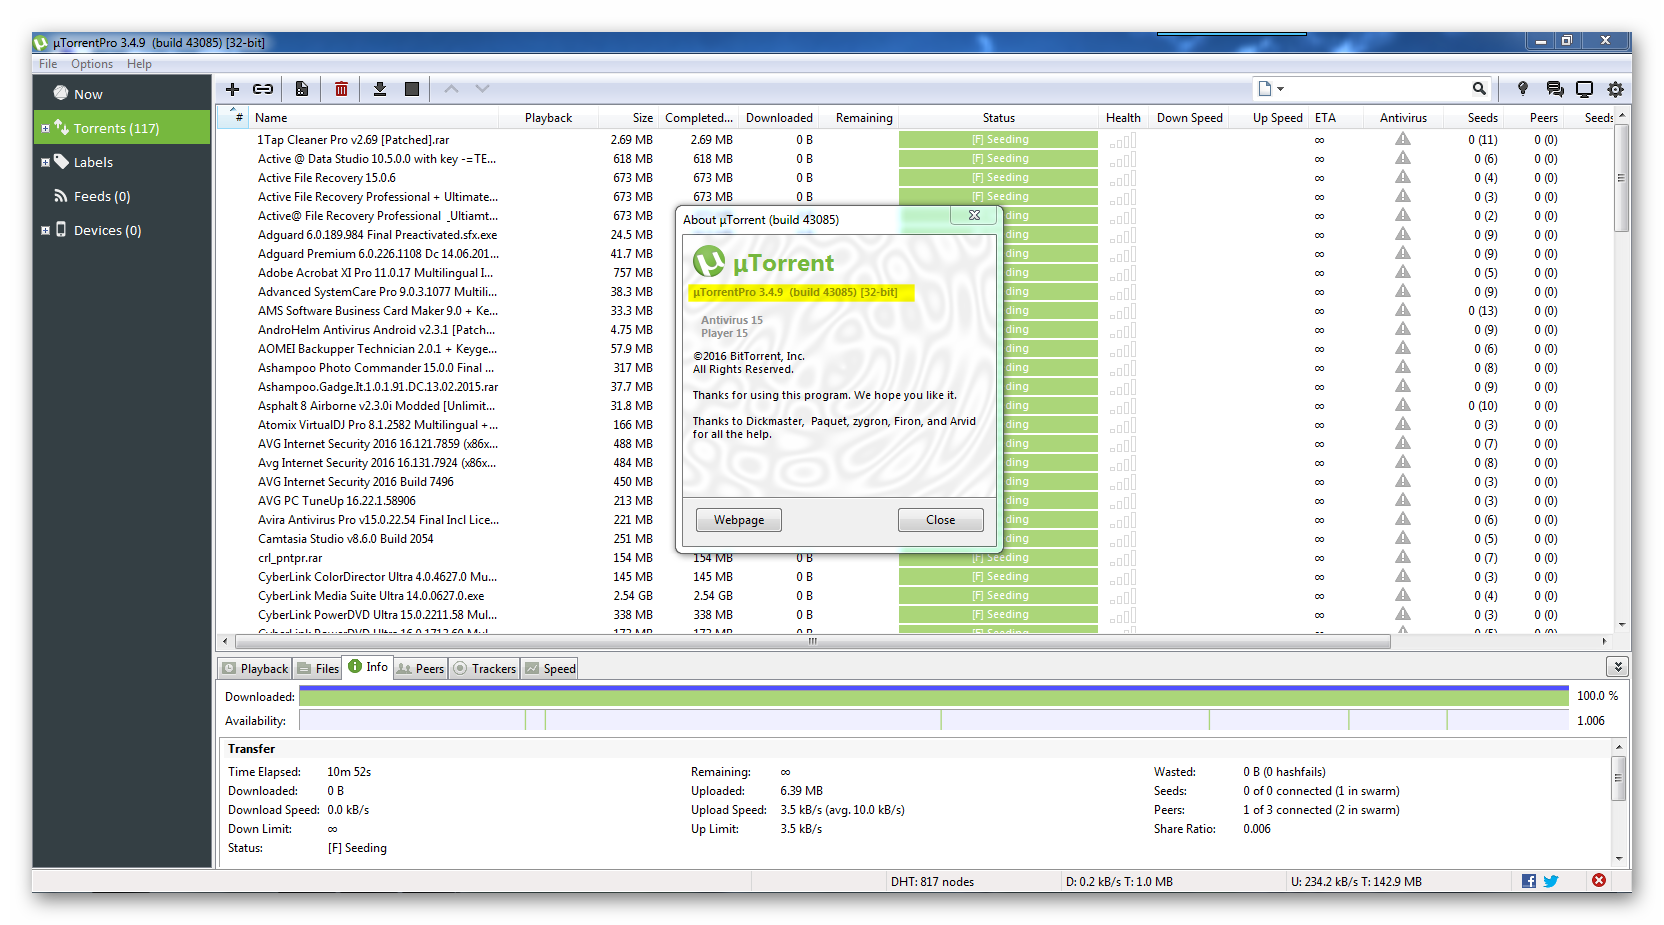Click the Devices (0) phone icon
This screenshot has width=1664, height=925.
click(x=61, y=229)
